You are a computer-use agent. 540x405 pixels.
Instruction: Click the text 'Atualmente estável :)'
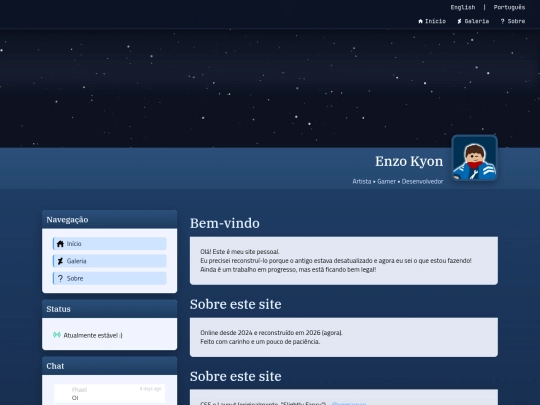(93, 335)
